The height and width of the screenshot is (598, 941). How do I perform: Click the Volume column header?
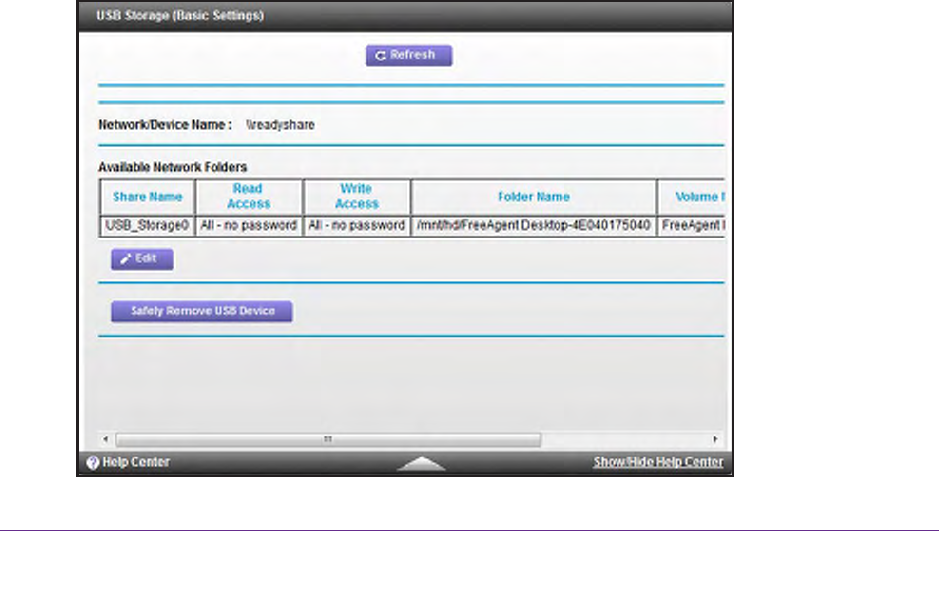point(691,197)
